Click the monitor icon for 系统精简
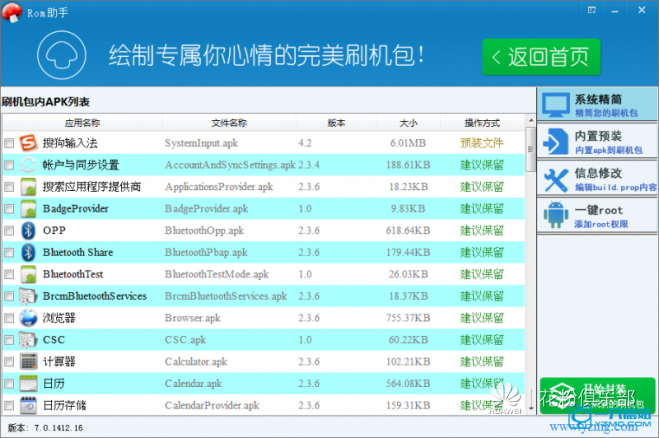659x438 pixels. (556, 105)
